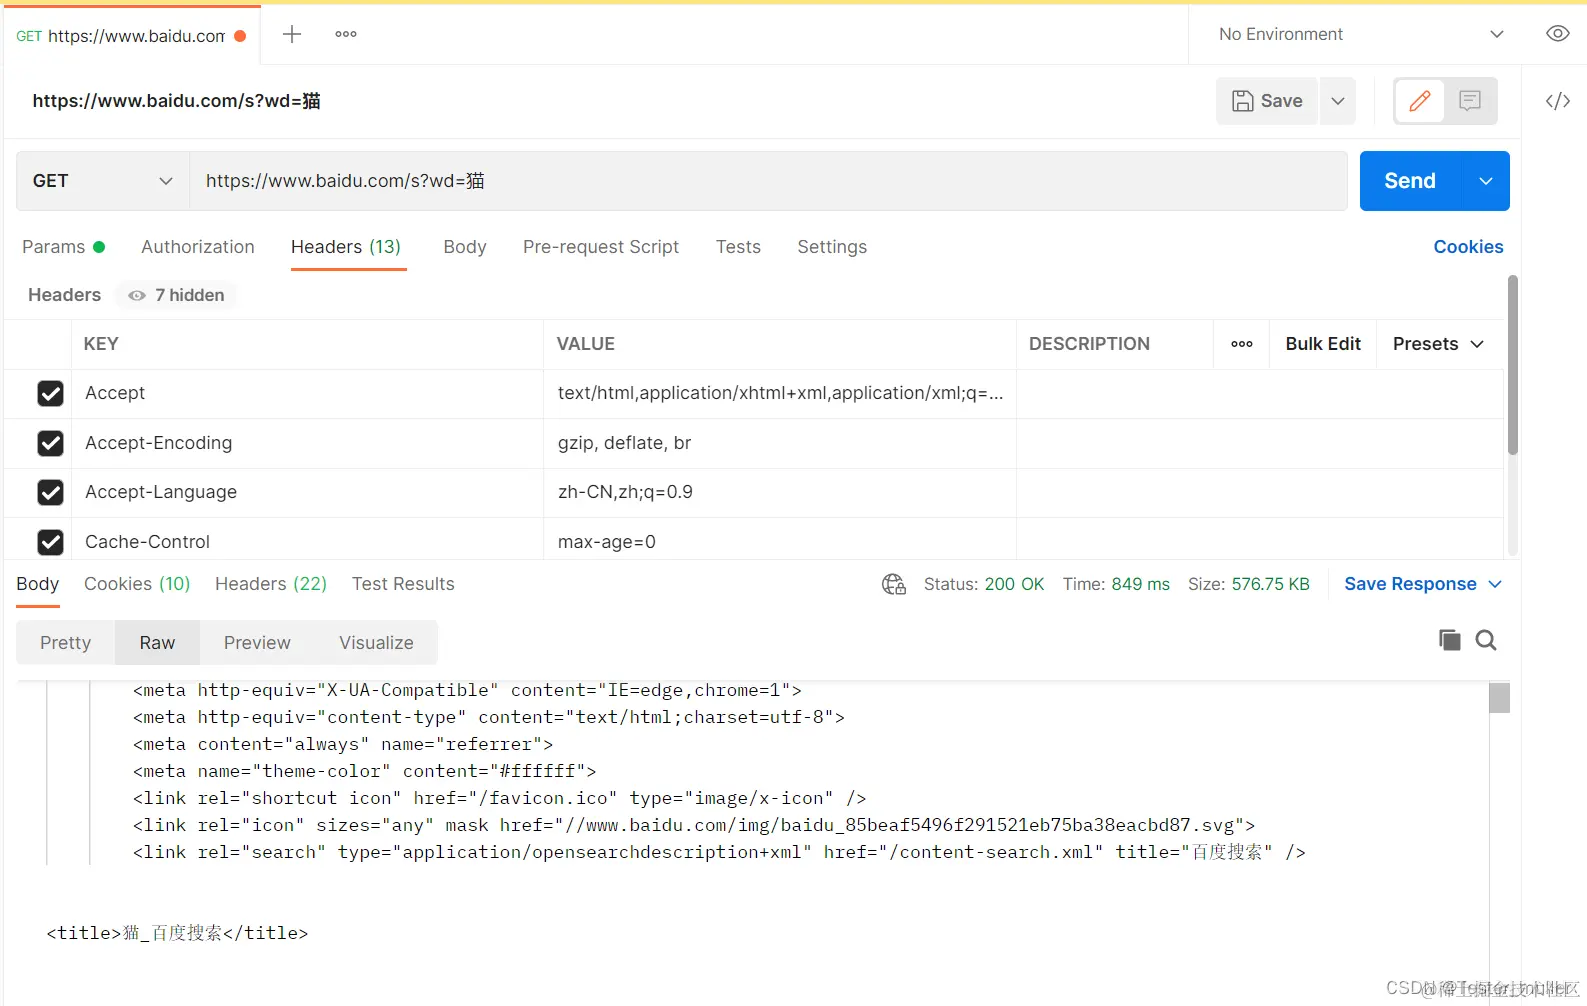Image resolution: width=1587 pixels, height=1006 pixels.
Task: Uncheck the Accept-Language header checkbox
Action: (50, 492)
